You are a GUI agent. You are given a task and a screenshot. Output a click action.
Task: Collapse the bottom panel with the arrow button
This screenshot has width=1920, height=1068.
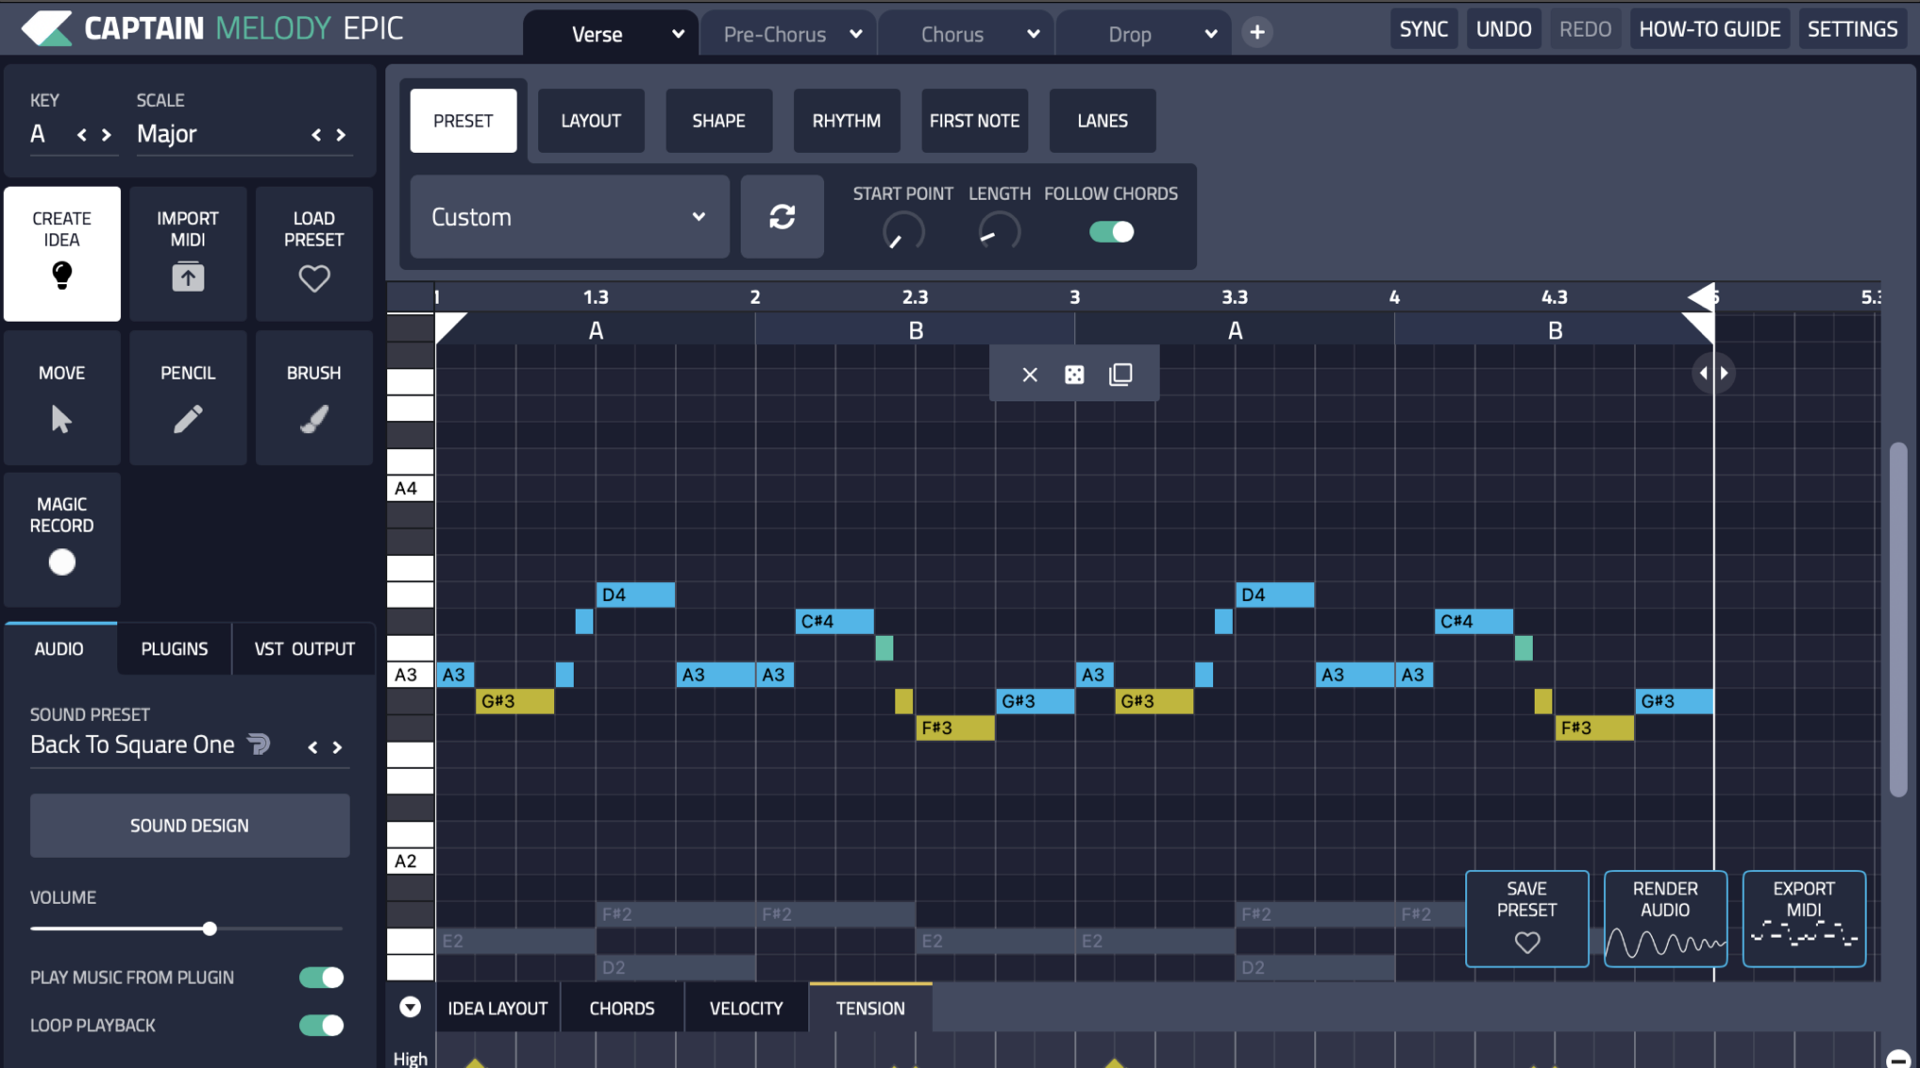coord(410,1007)
